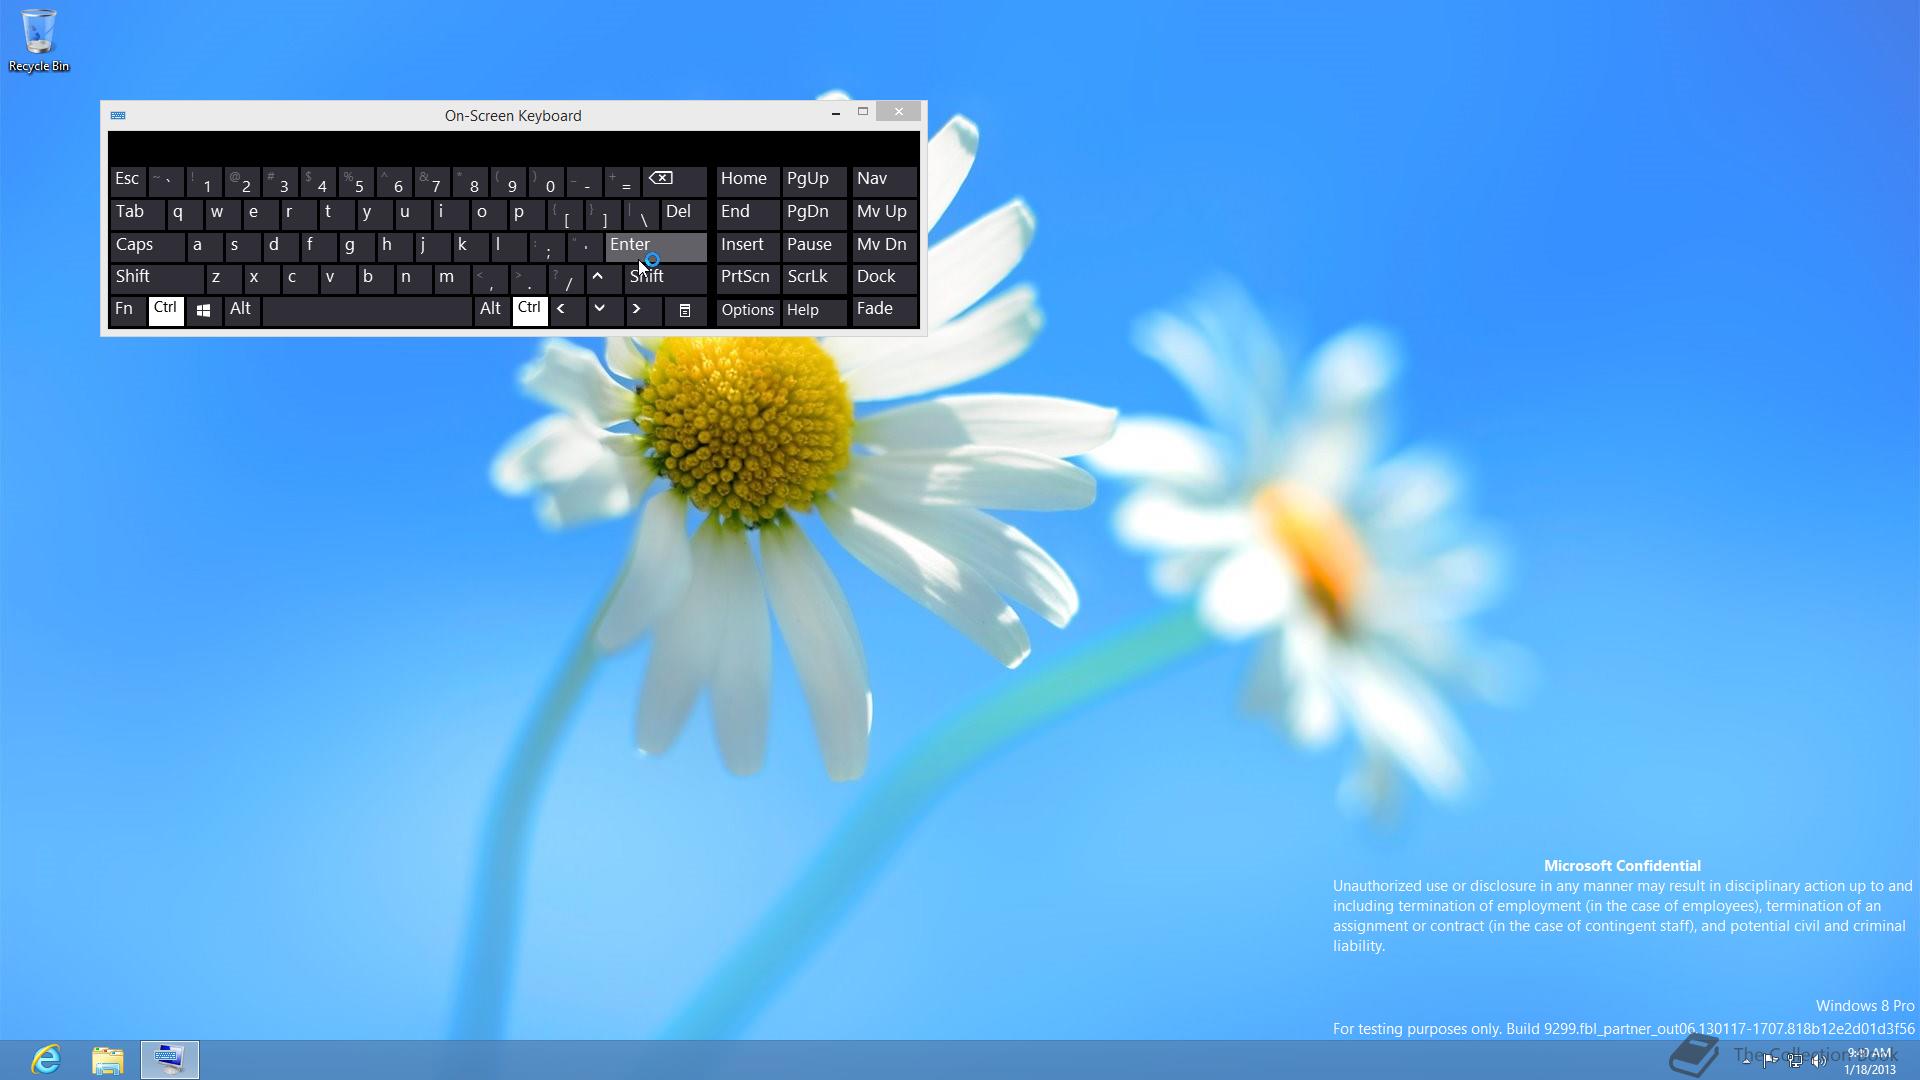Click the left bracket key
Viewport: 1920px width, 1080px height.
564,213
